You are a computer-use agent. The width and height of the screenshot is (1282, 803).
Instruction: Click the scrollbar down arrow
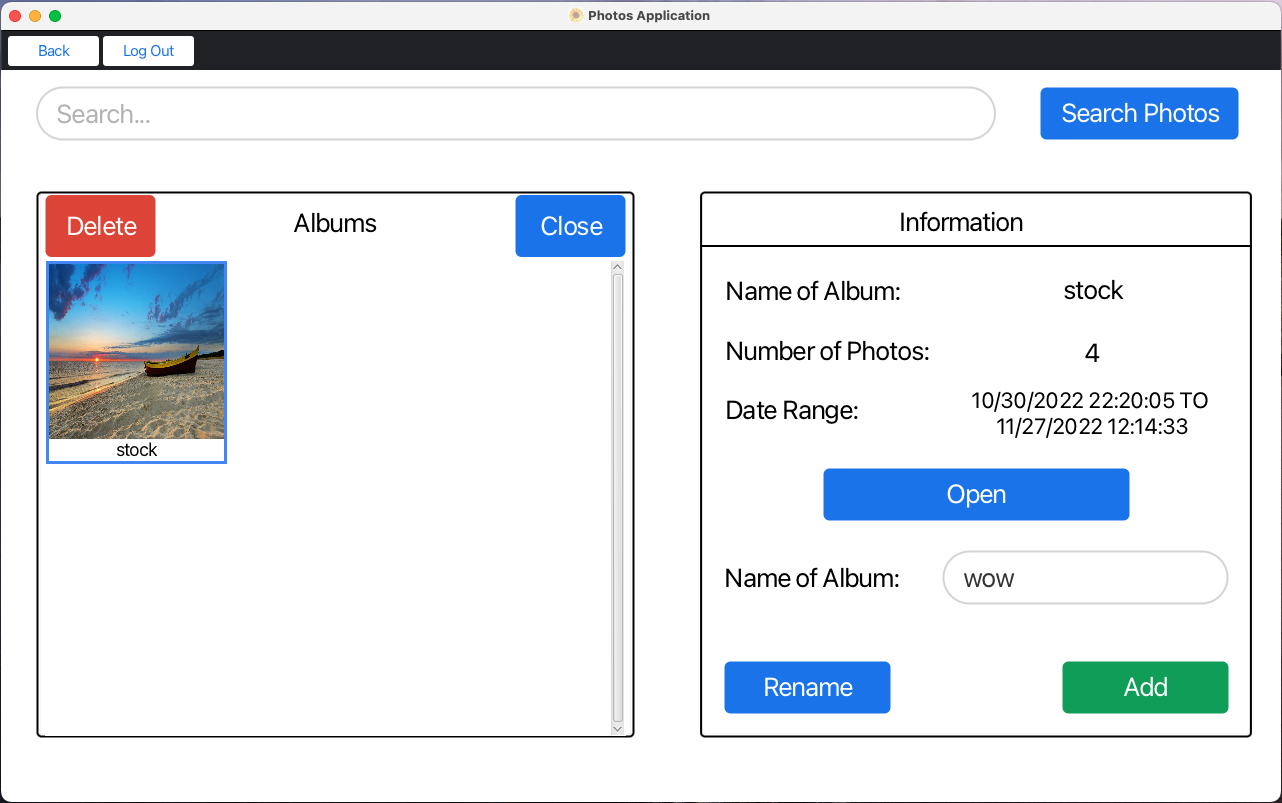coord(617,728)
